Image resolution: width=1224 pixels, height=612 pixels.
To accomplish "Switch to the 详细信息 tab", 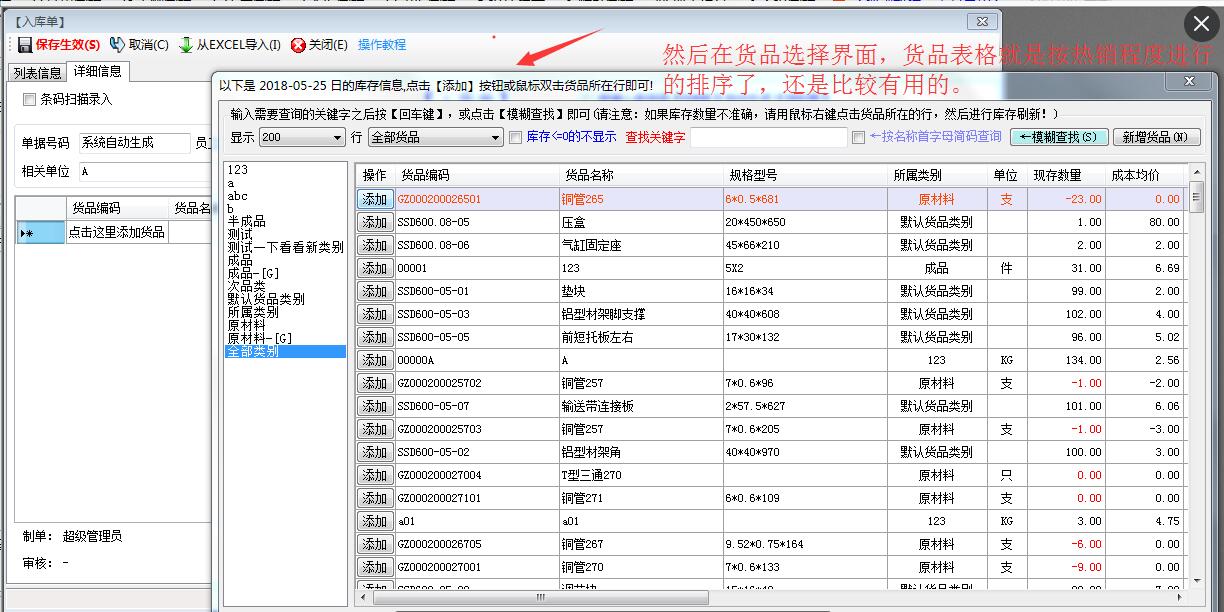I will [x=96, y=72].
